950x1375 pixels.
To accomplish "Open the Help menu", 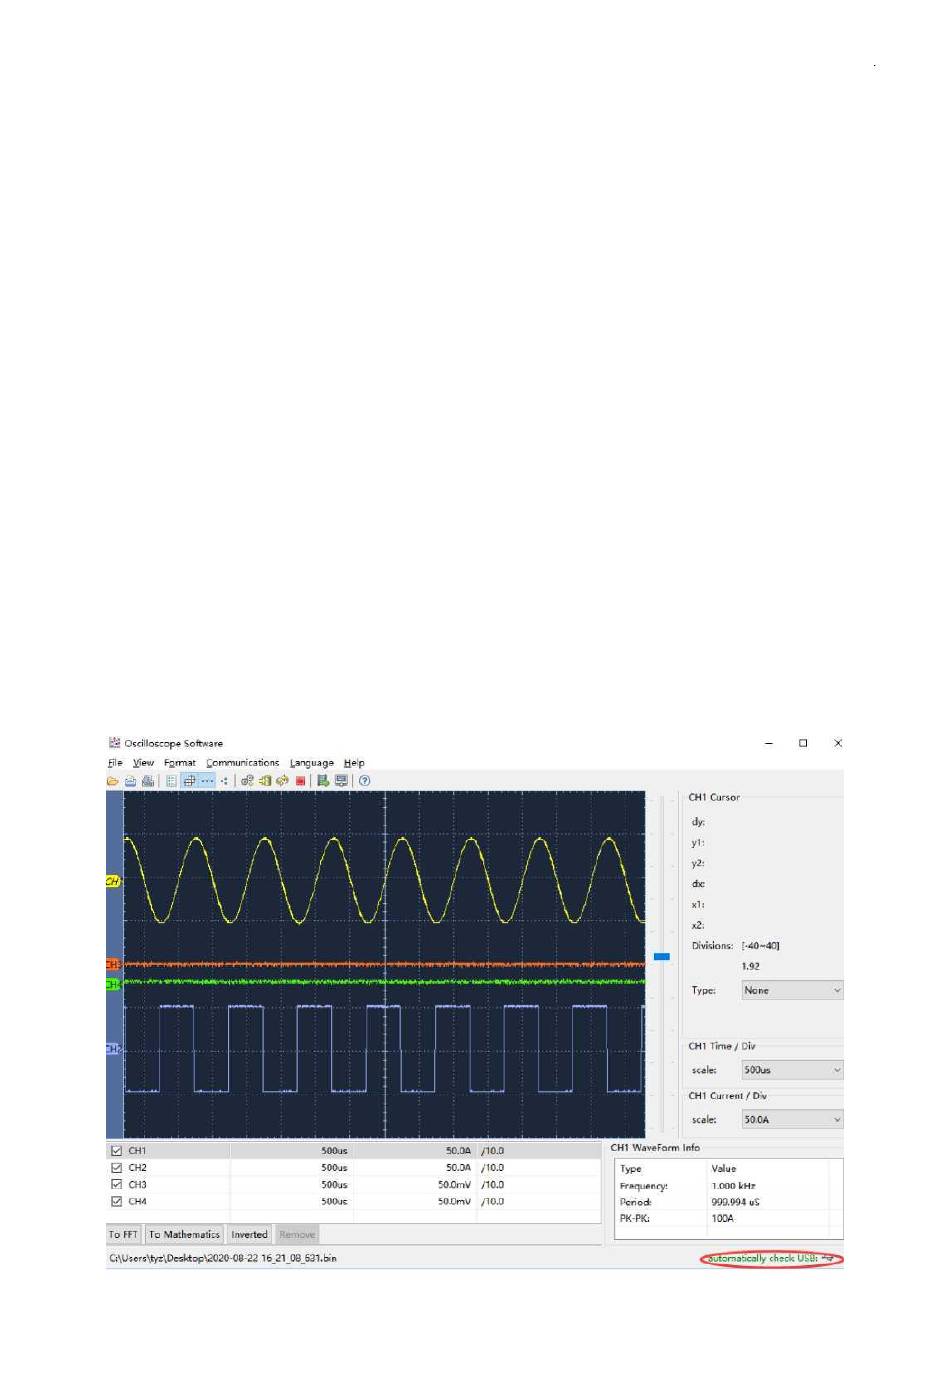I will tap(354, 763).
